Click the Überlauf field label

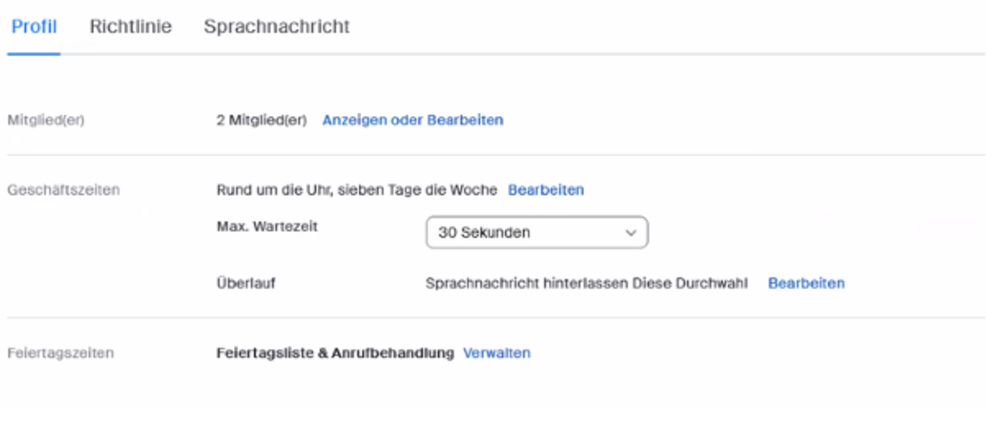coord(246,283)
